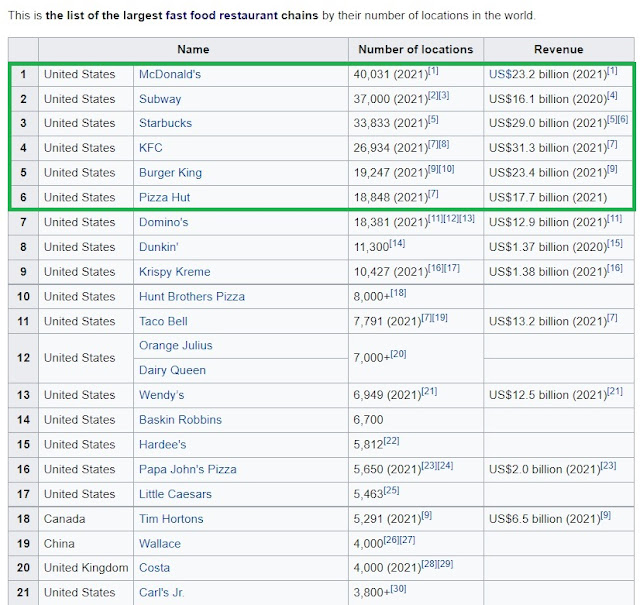Open citation [20] beside 7,000+
This screenshot has width=640, height=605.
pos(398,354)
